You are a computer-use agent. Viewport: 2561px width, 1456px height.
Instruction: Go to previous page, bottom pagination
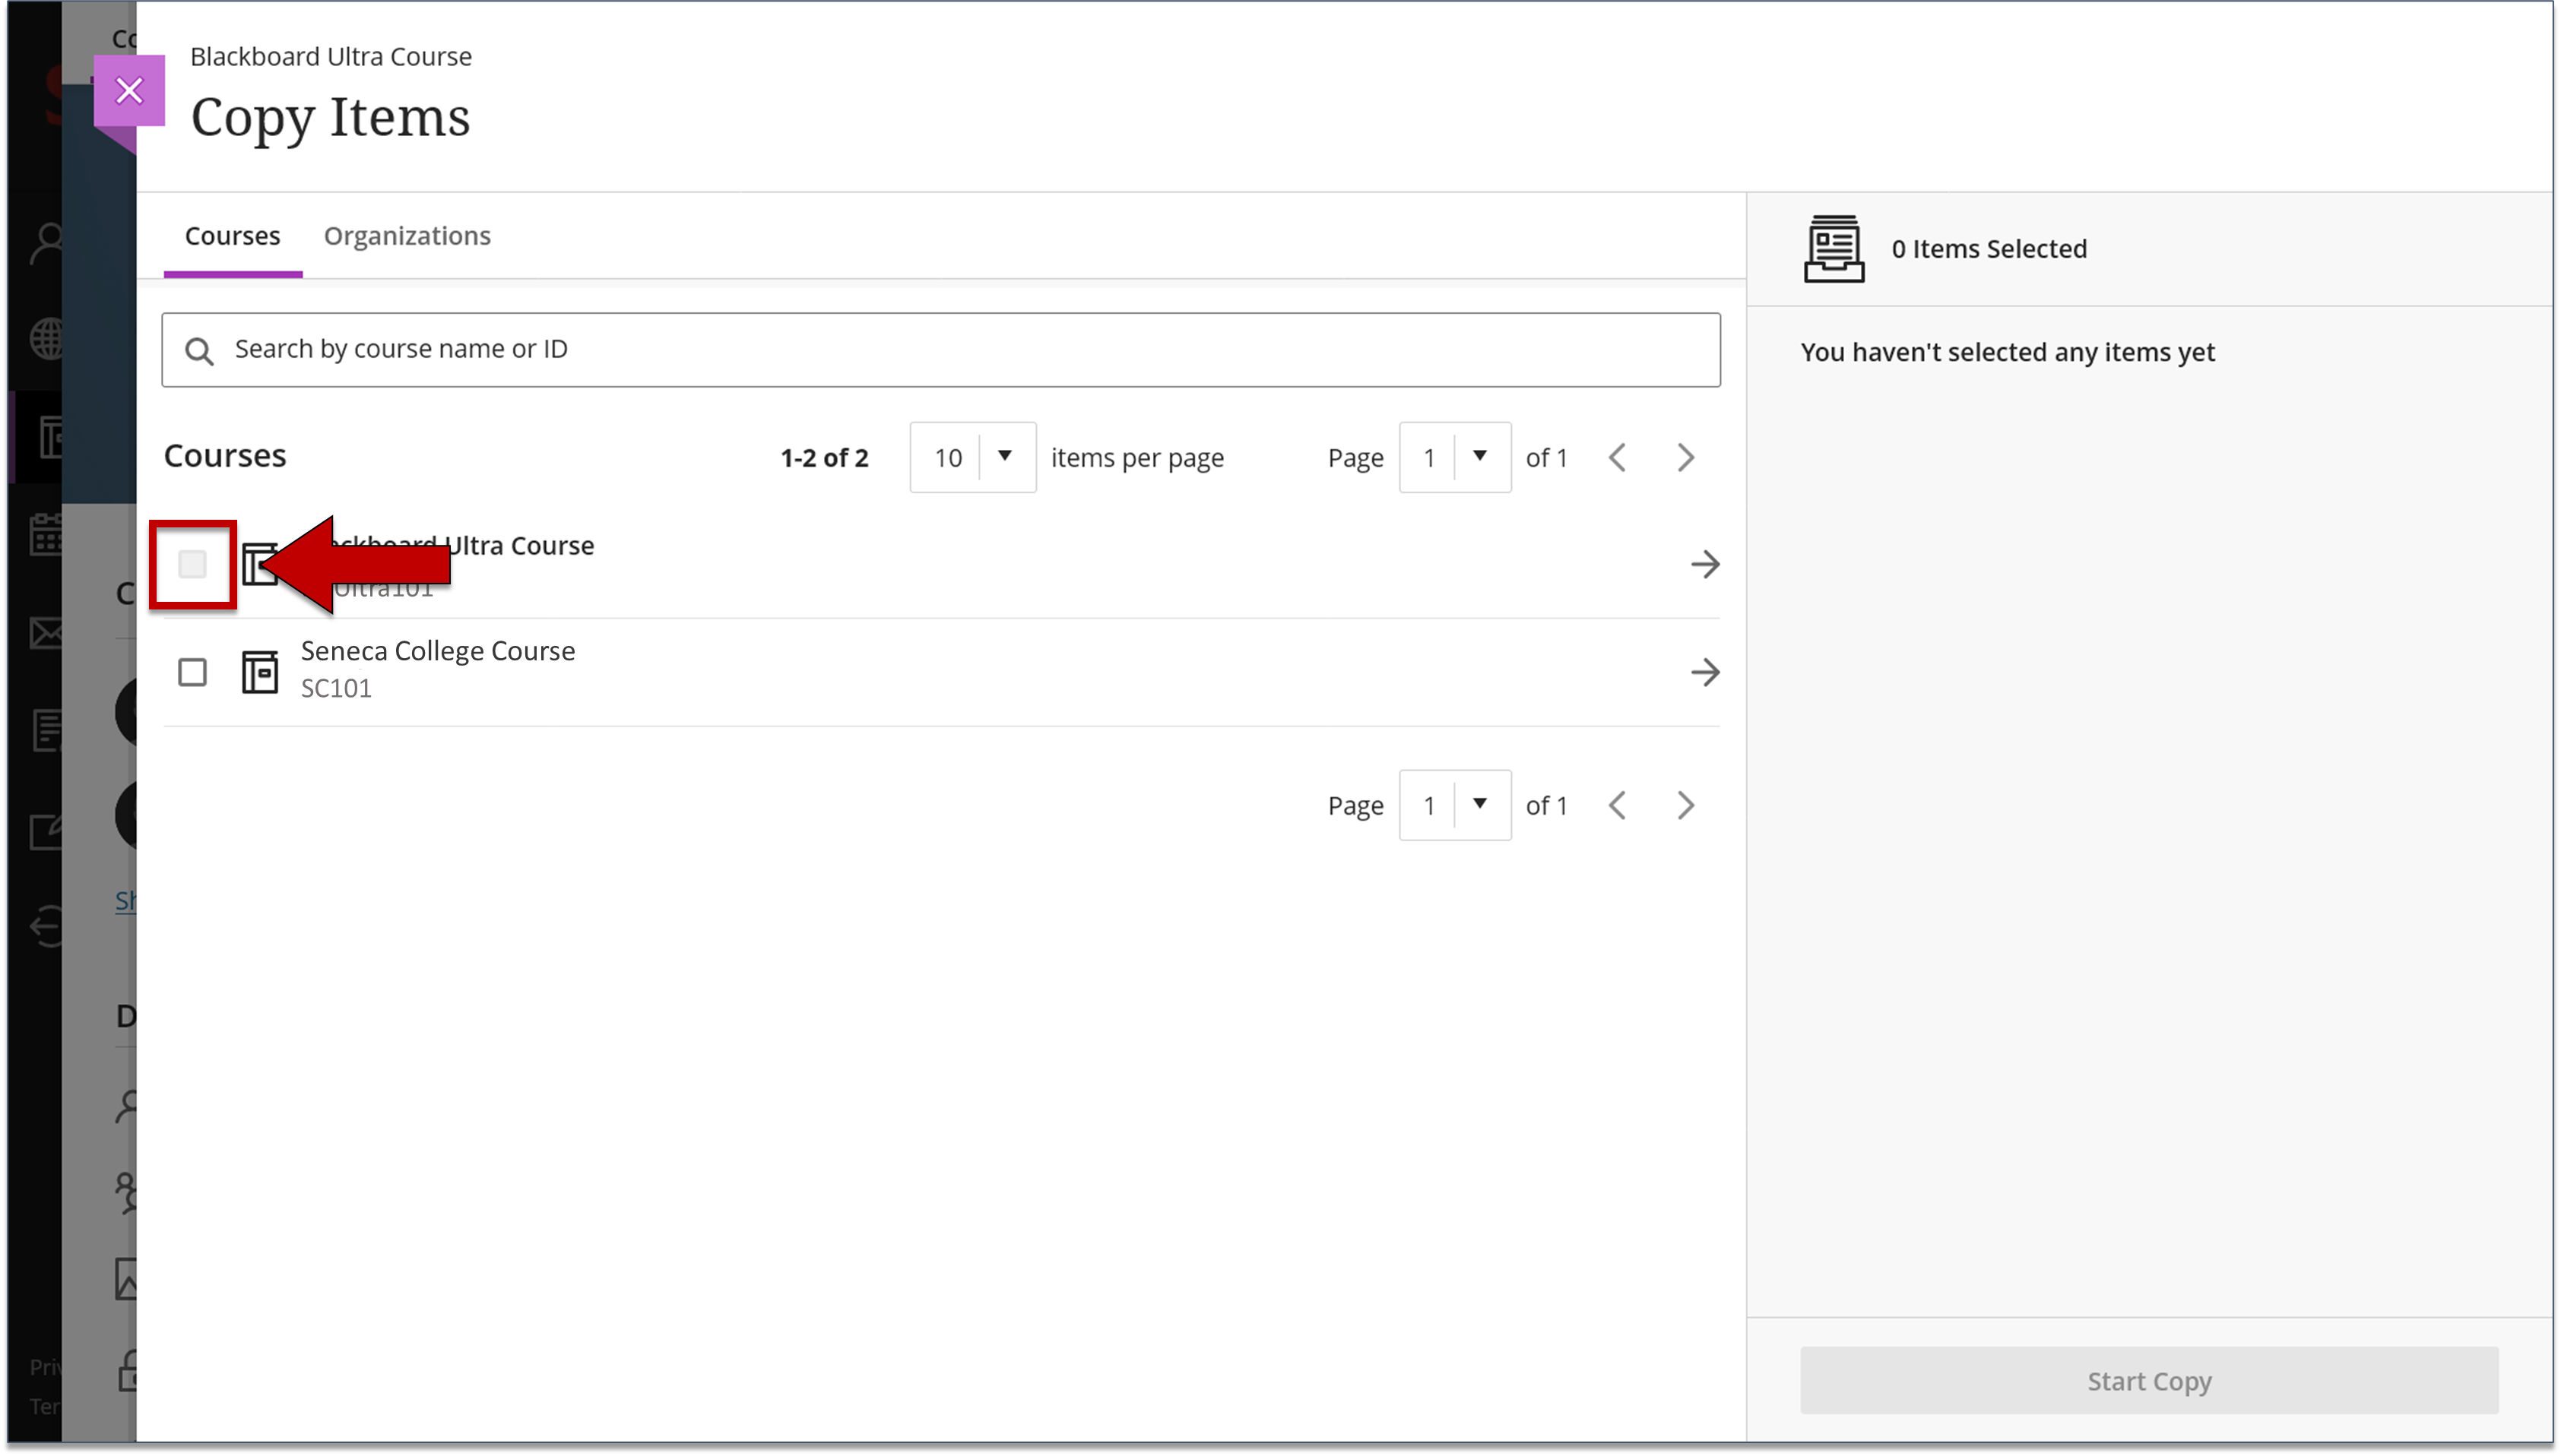1618,805
